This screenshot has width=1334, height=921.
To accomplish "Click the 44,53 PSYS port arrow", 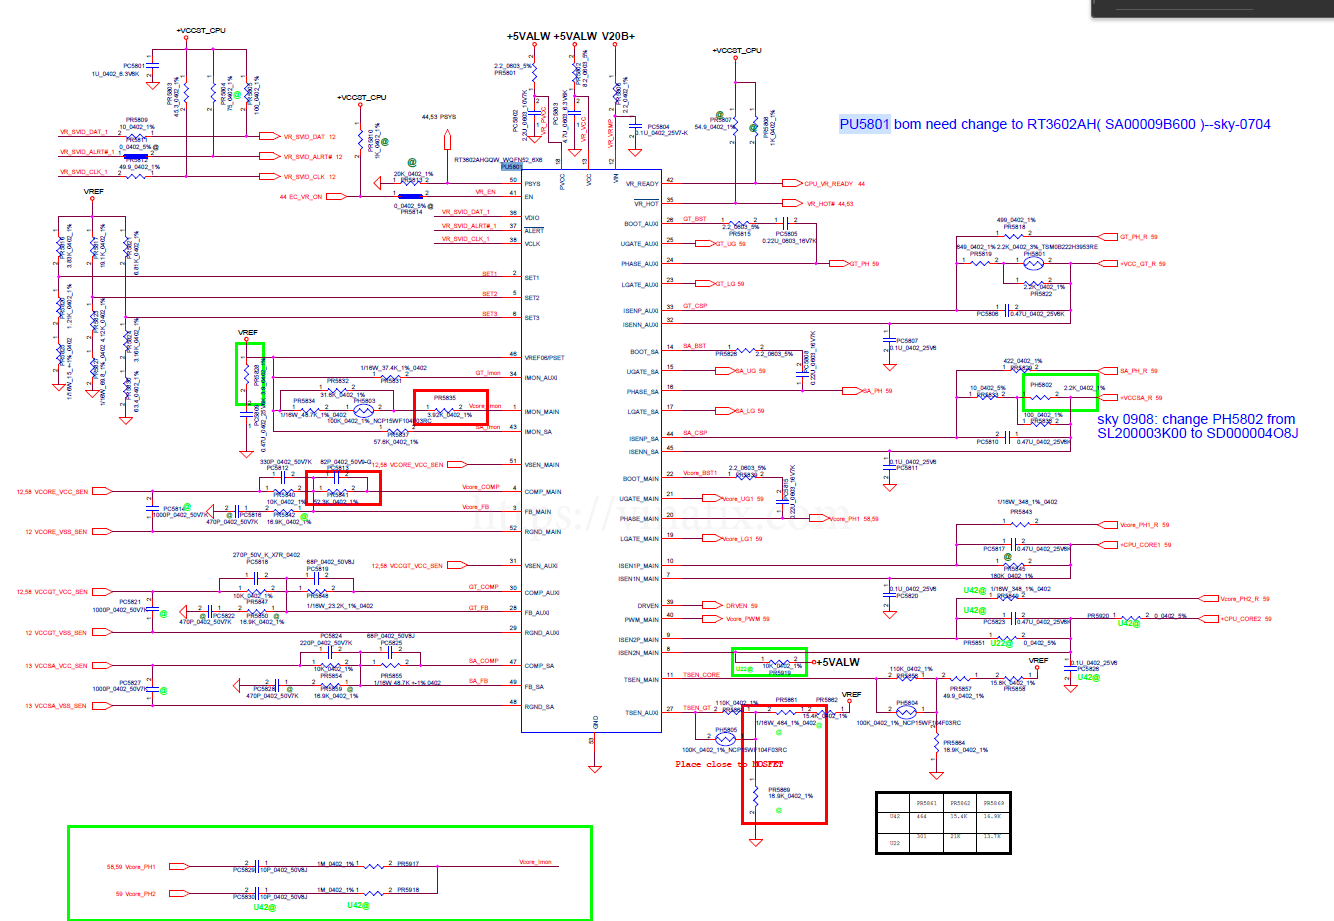I will (x=447, y=136).
